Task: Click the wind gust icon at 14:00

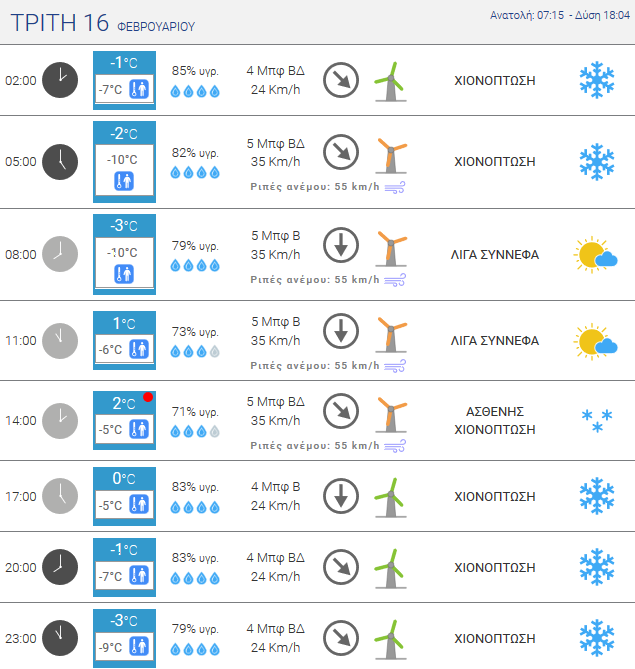Action: pyautogui.click(x=394, y=445)
